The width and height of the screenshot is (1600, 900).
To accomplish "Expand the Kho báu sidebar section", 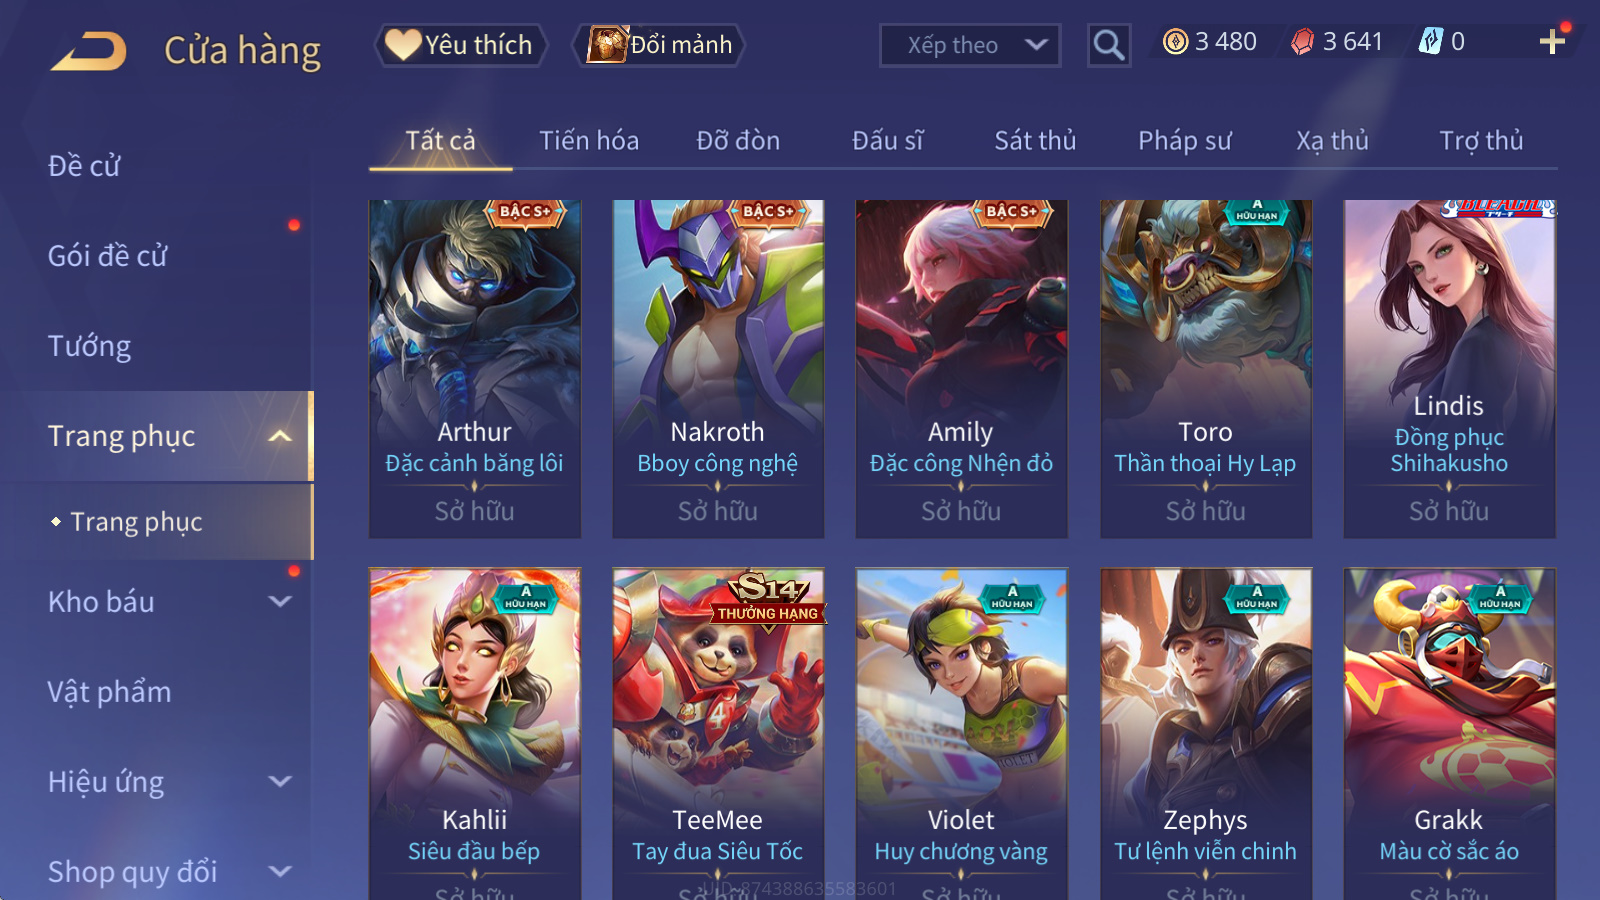I will click(281, 602).
